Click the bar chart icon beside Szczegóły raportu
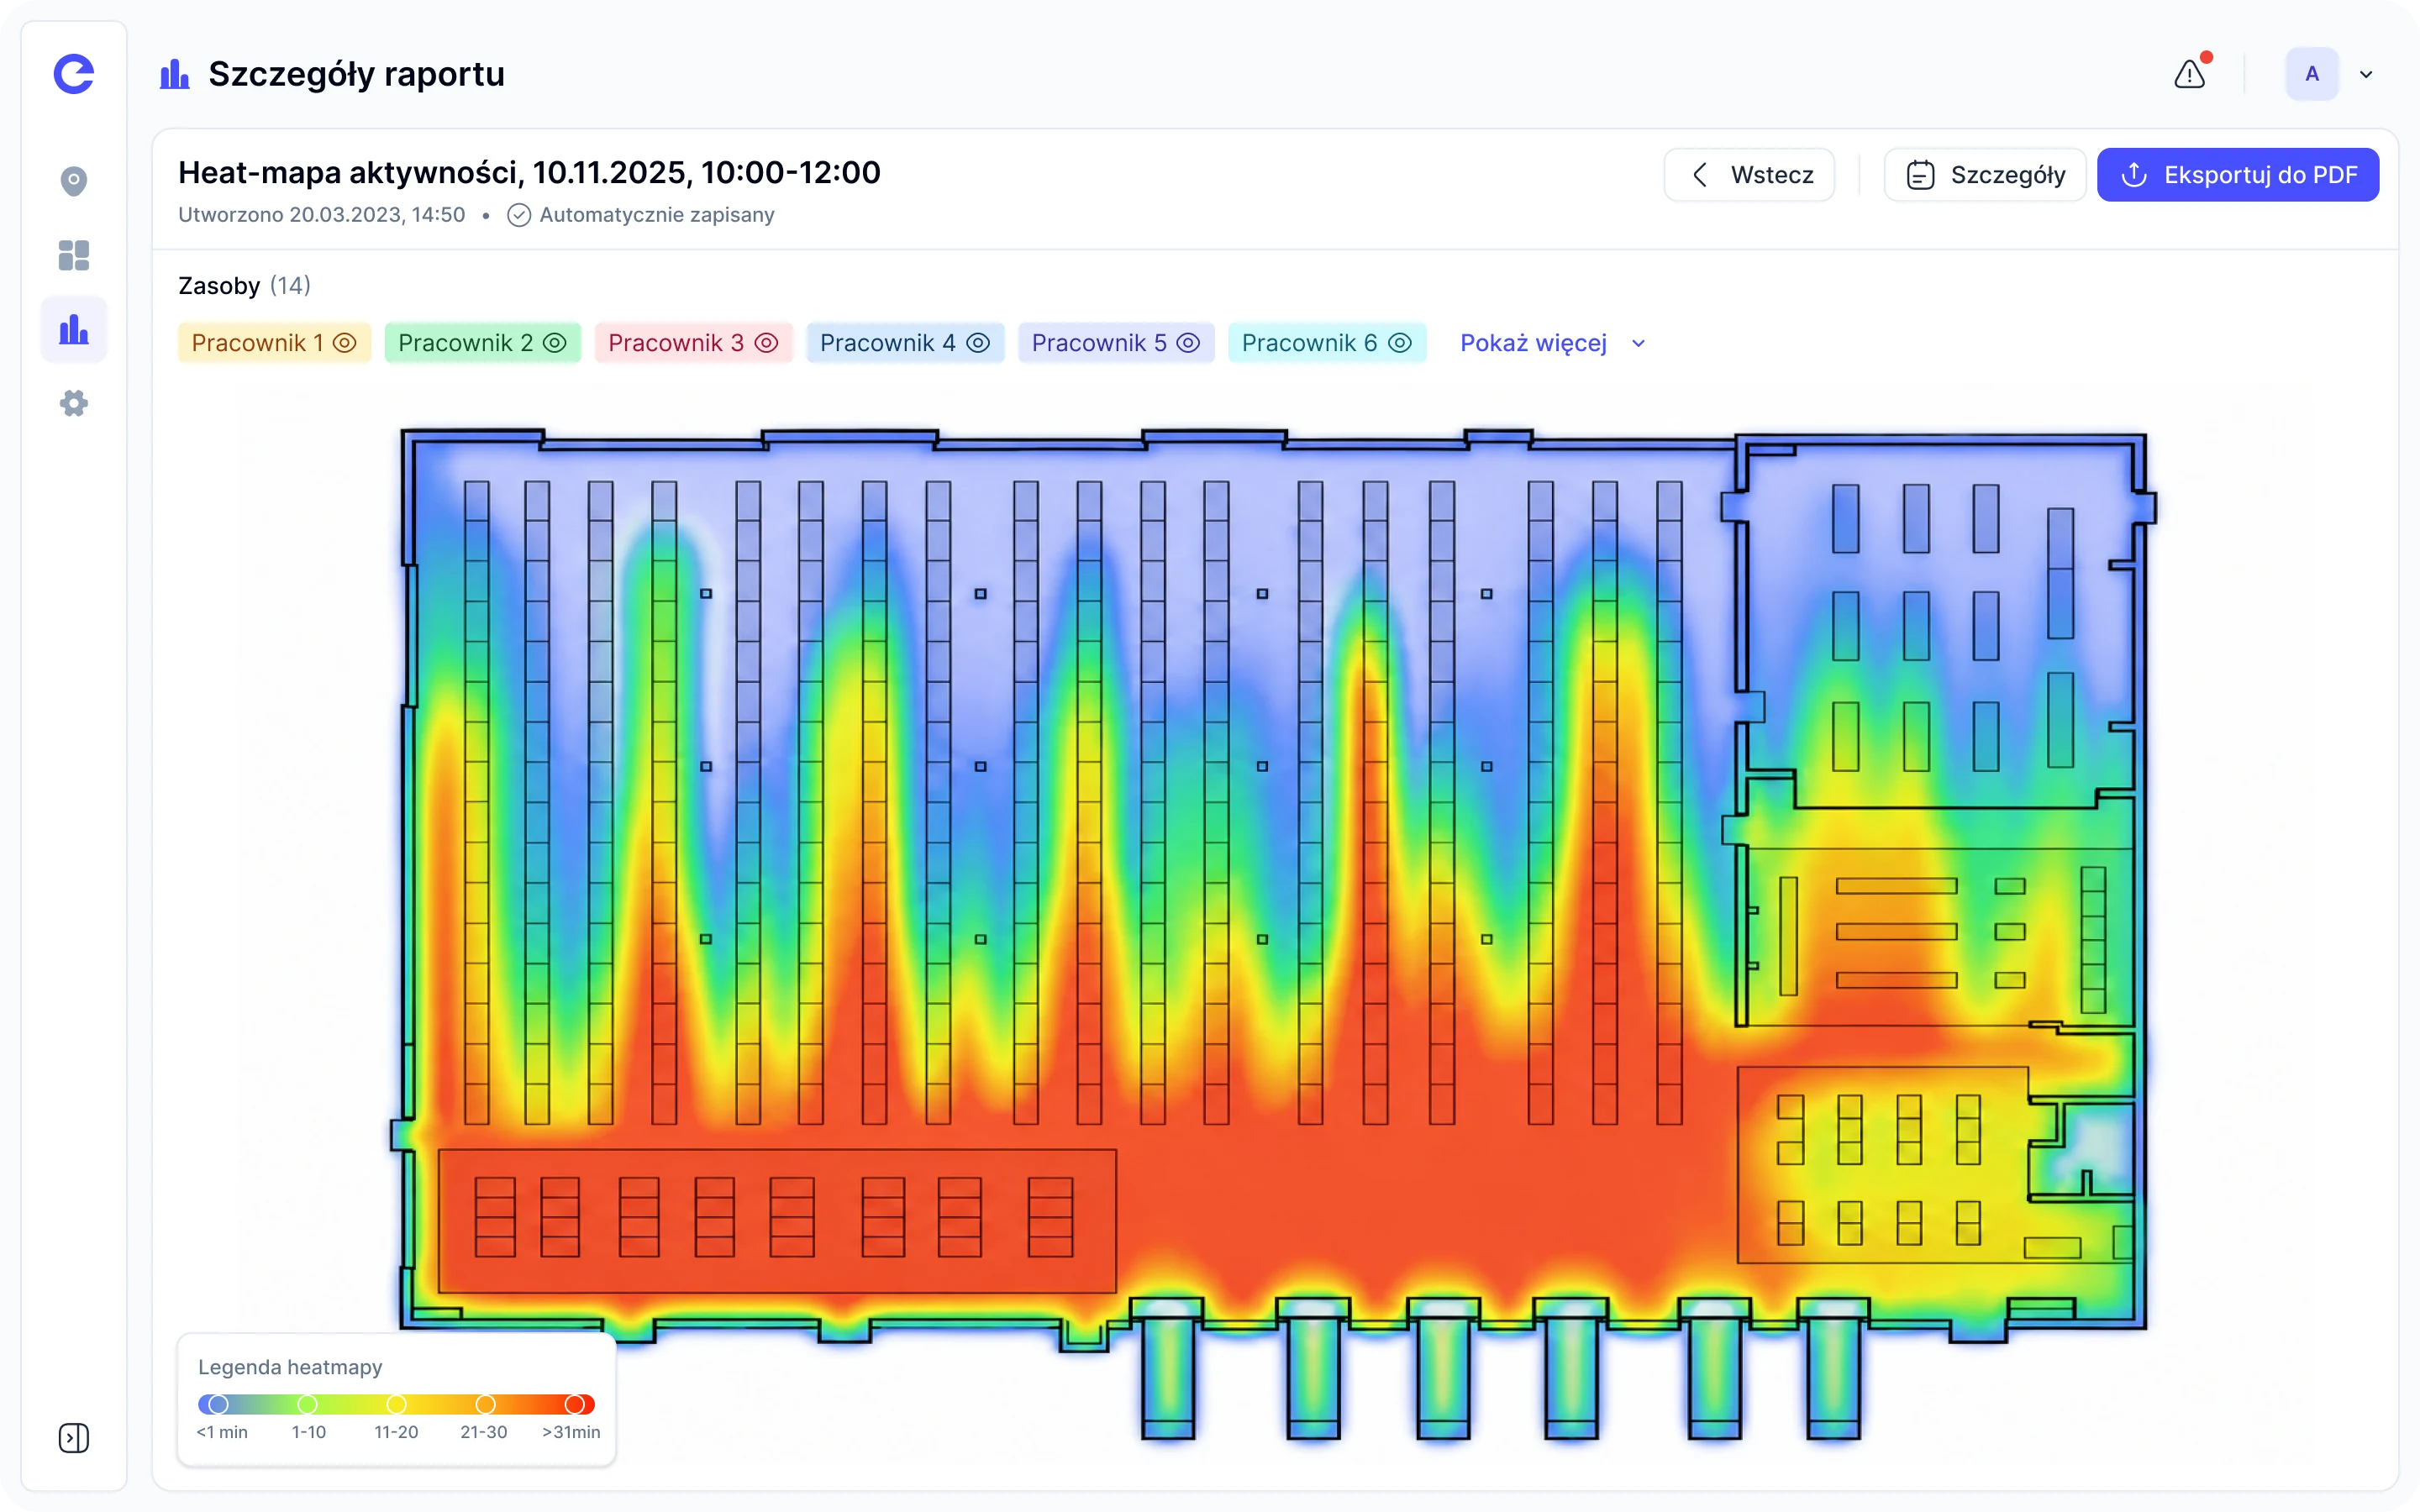Viewport: 2420px width, 1512px height. 175,74
